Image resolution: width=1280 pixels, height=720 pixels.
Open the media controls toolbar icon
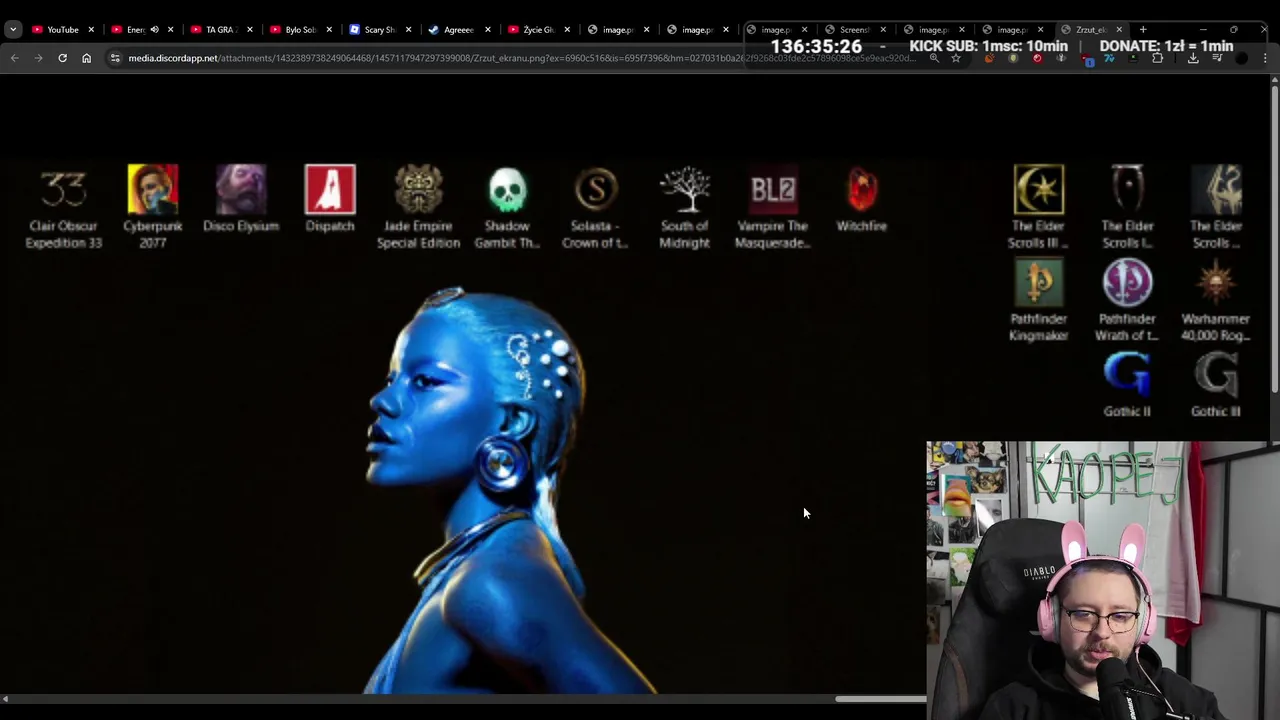pyautogui.click(x=1217, y=58)
